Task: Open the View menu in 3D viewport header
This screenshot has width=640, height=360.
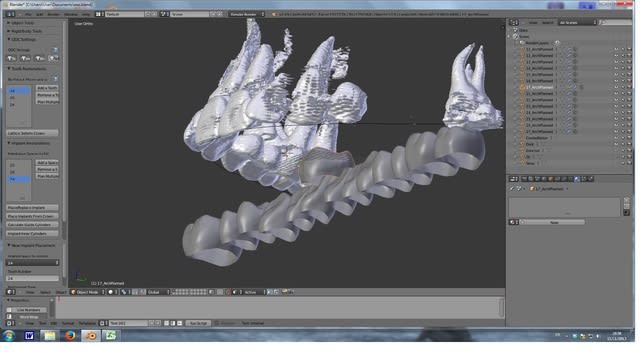Action: coord(30,292)
